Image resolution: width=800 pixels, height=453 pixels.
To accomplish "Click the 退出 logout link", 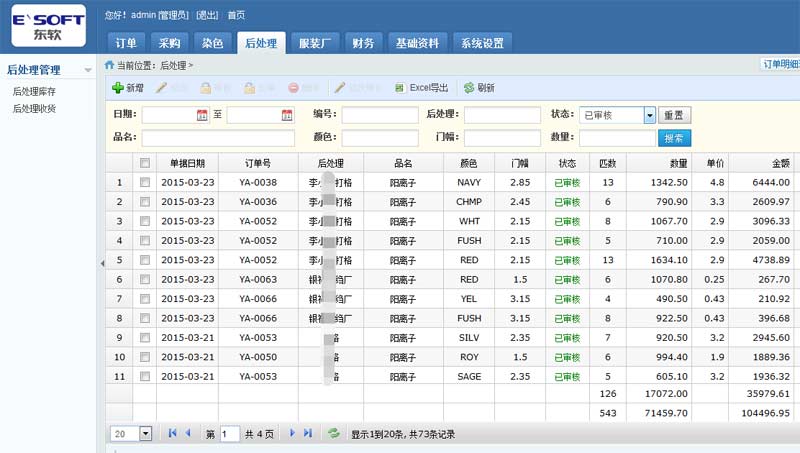I will point(208,15).
